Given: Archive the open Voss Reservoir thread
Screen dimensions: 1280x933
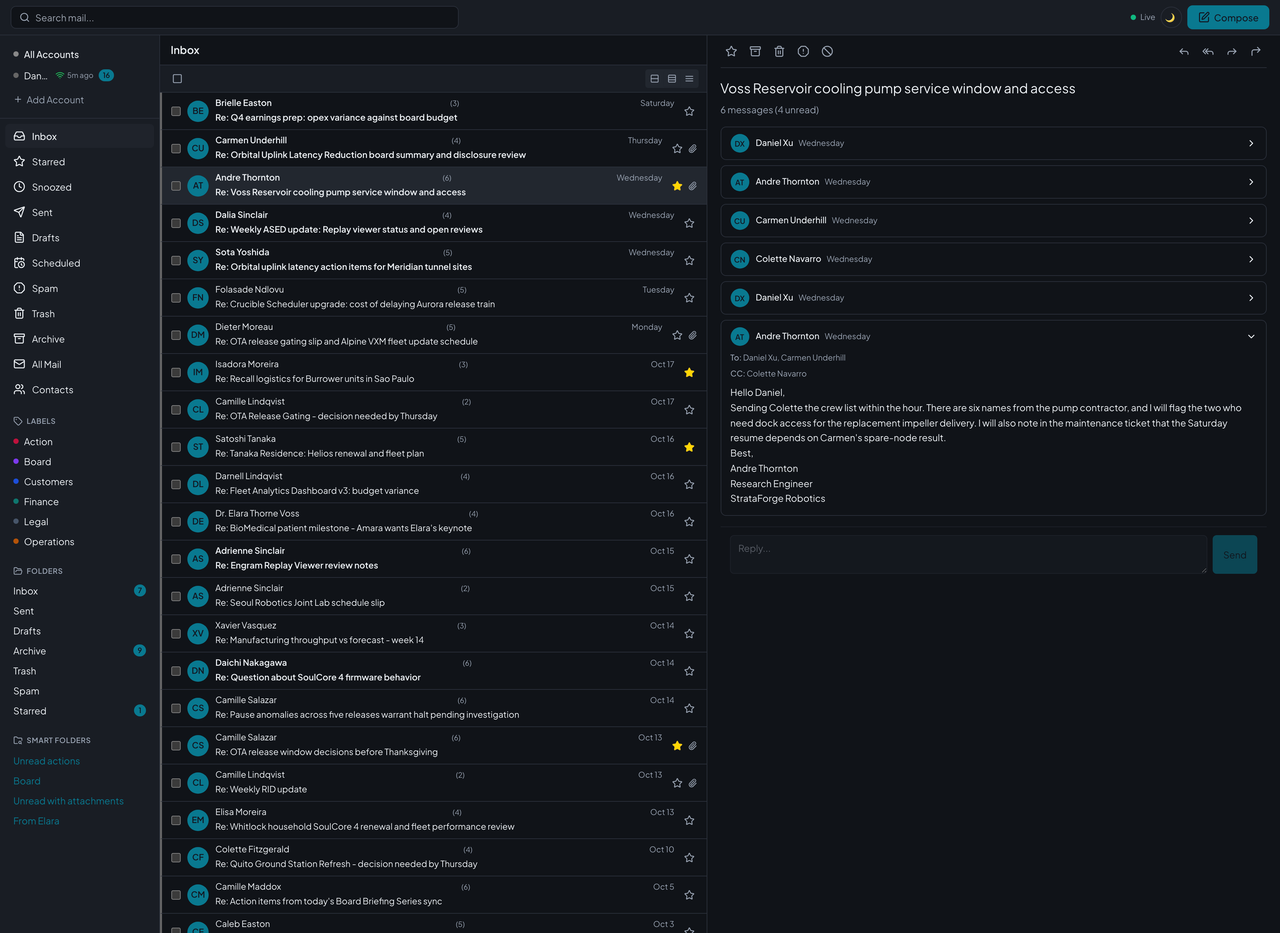Looking at the screenshot, I should click(x=755, y=51).
